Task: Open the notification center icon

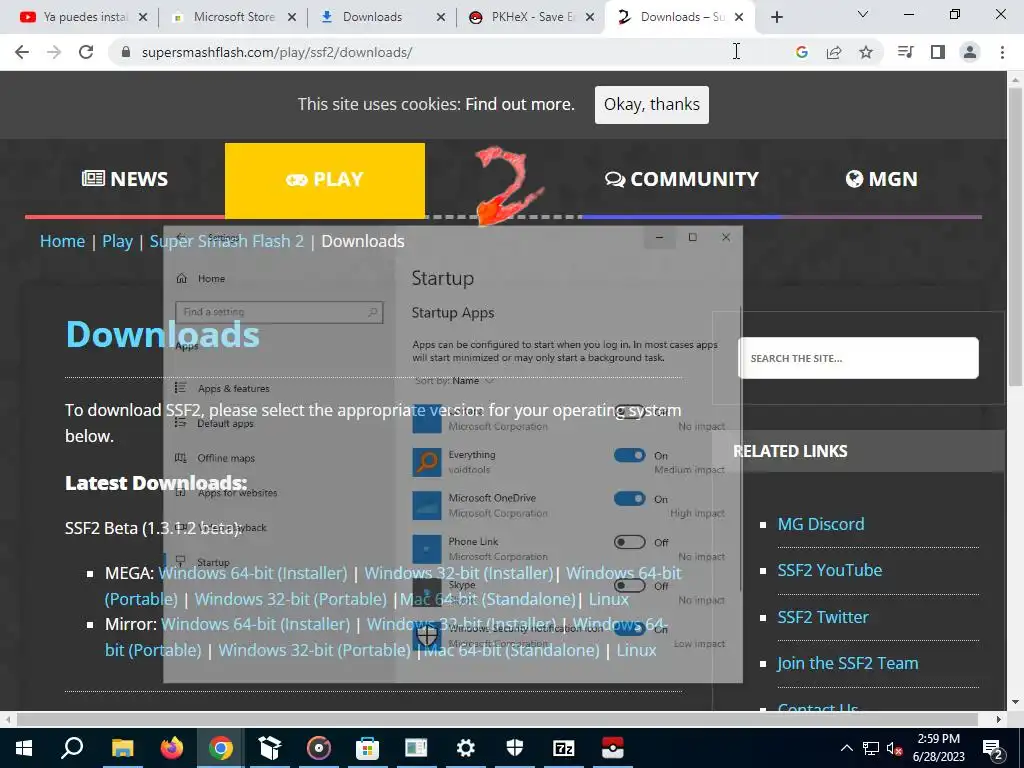Action: (x=993, y=748)
